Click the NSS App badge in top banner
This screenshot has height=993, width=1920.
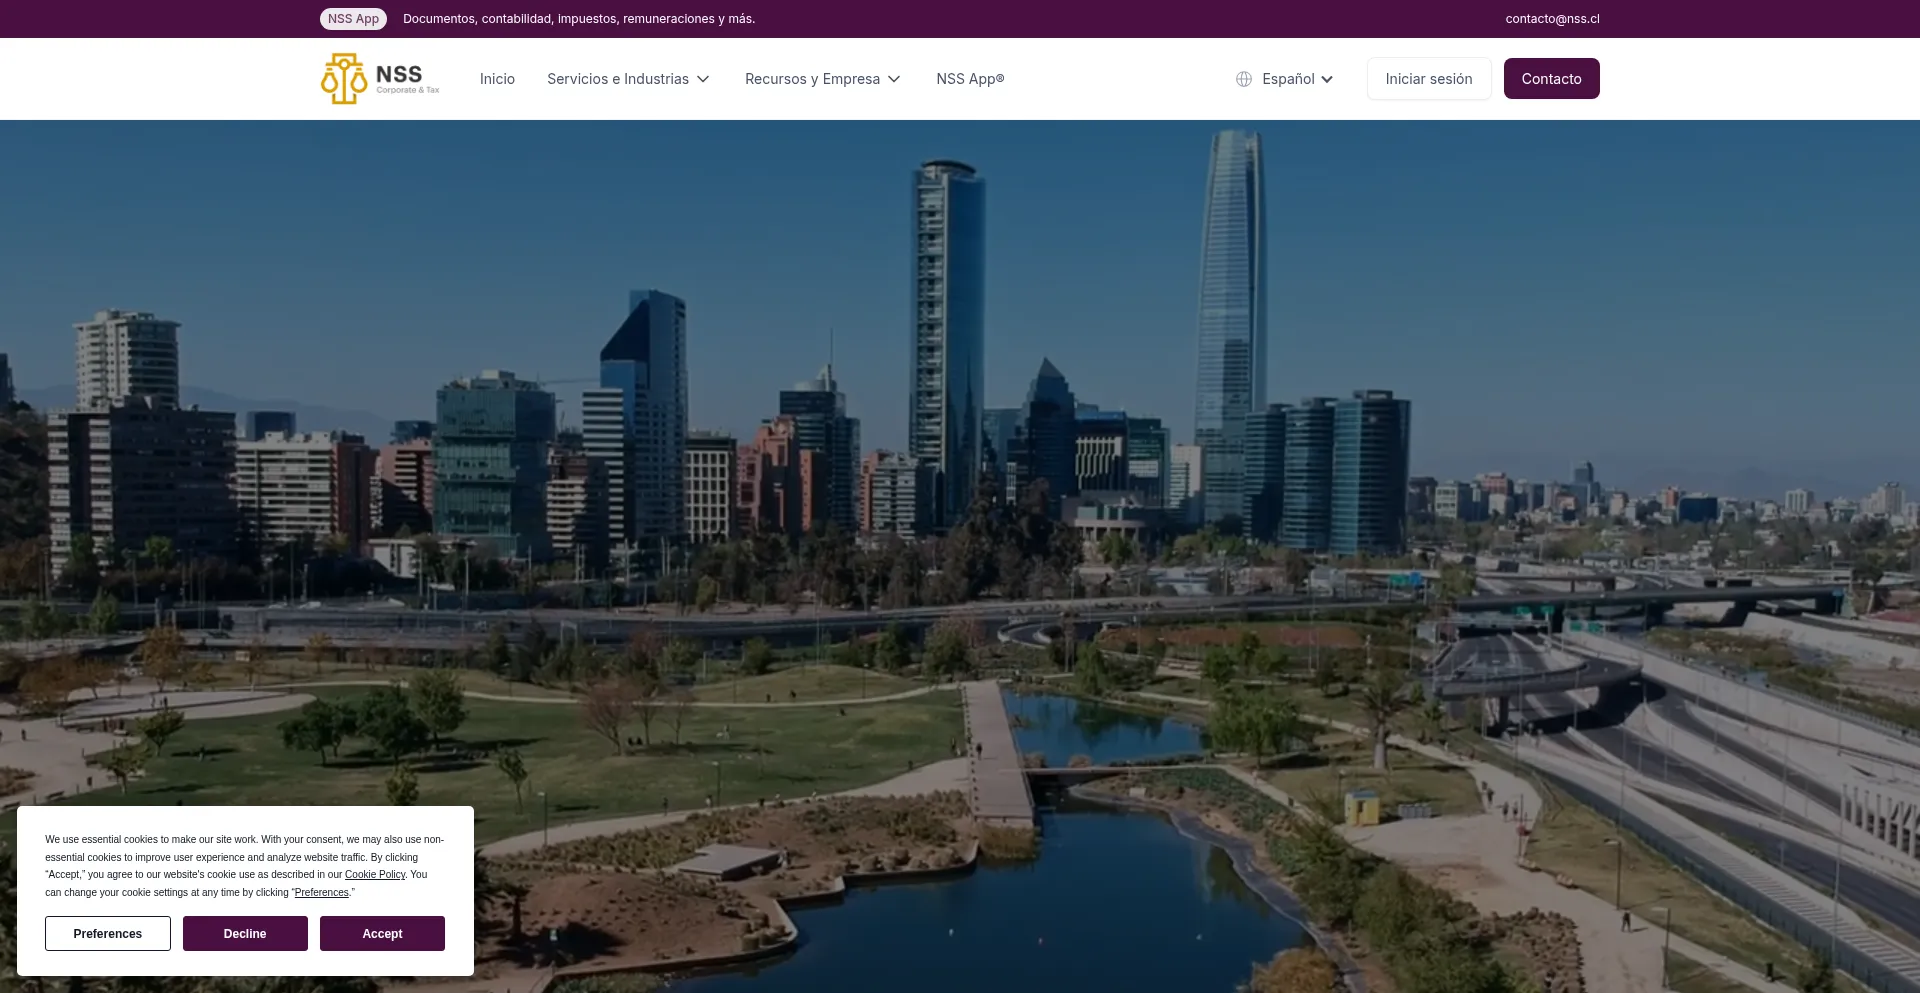(353, 19)
